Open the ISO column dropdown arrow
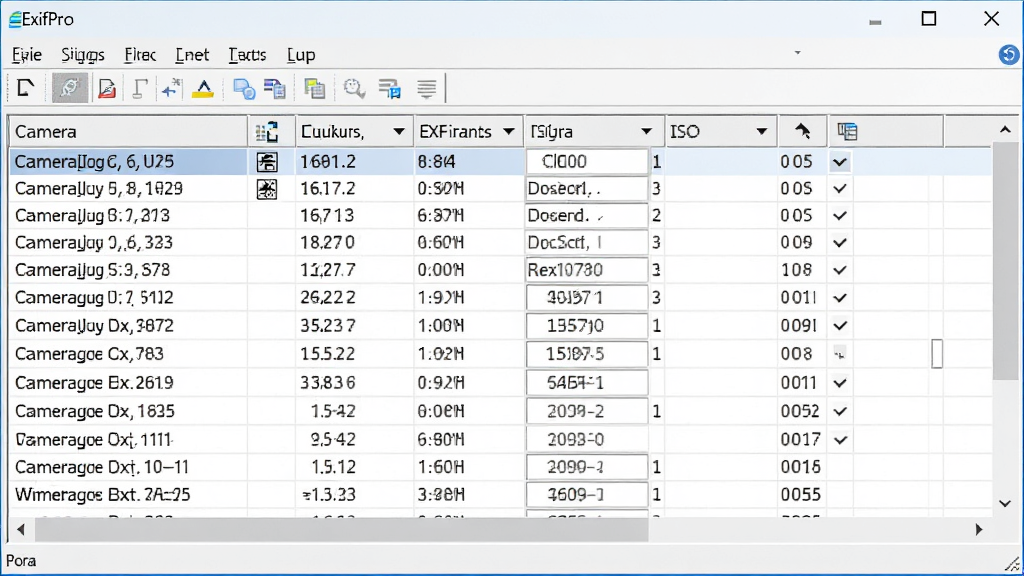The height and width of the screenshot is (576, 1024). 761,132
